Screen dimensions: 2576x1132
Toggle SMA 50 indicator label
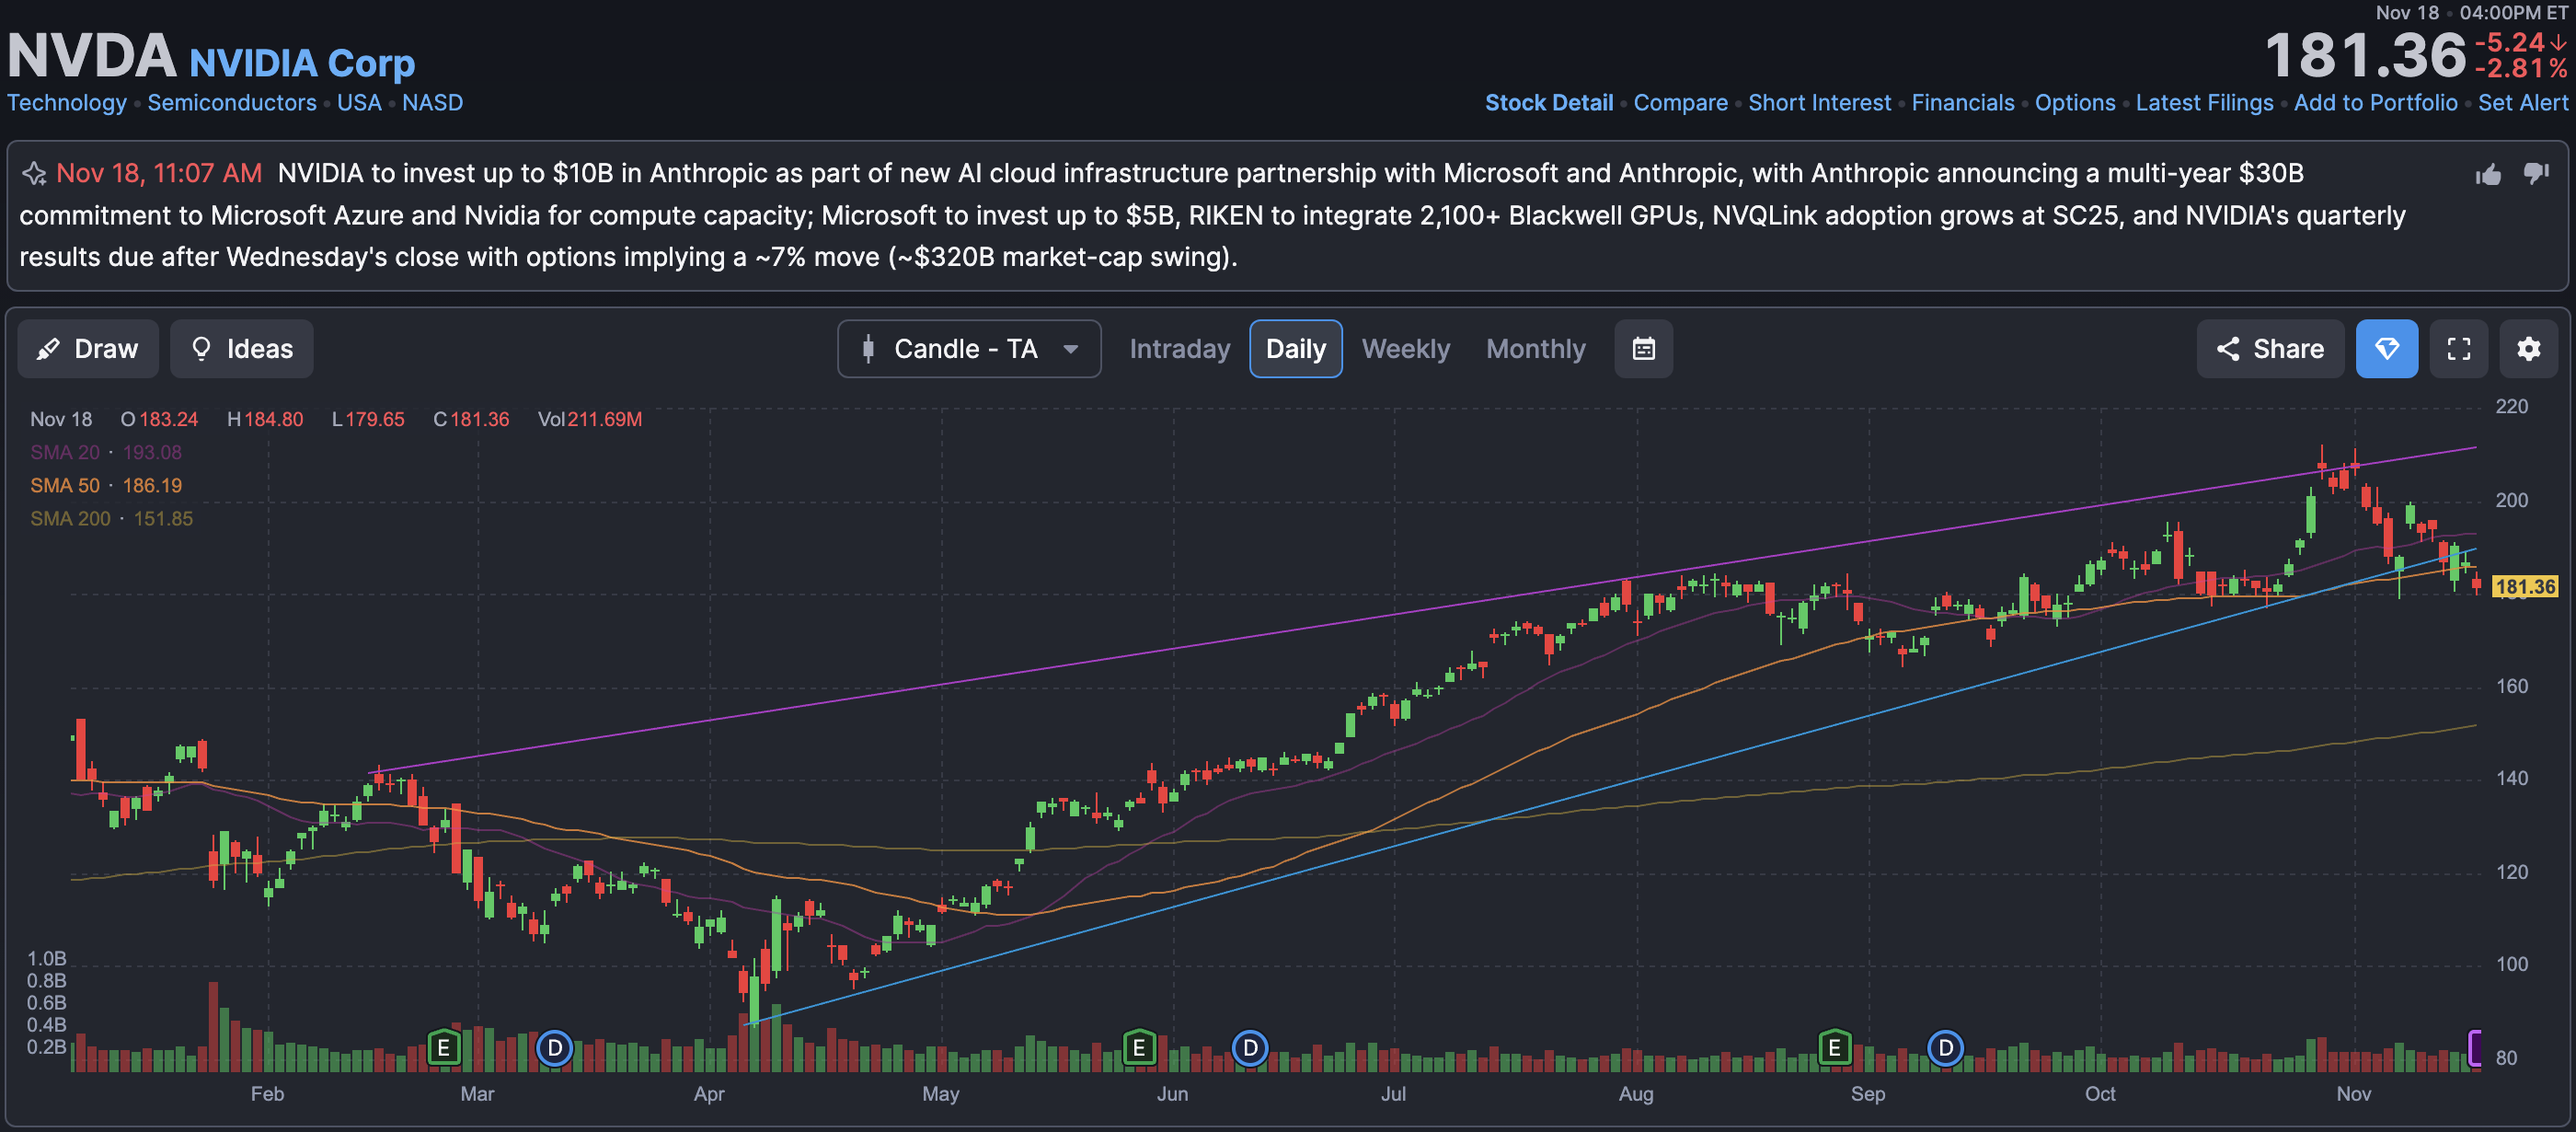pos(65,485)
